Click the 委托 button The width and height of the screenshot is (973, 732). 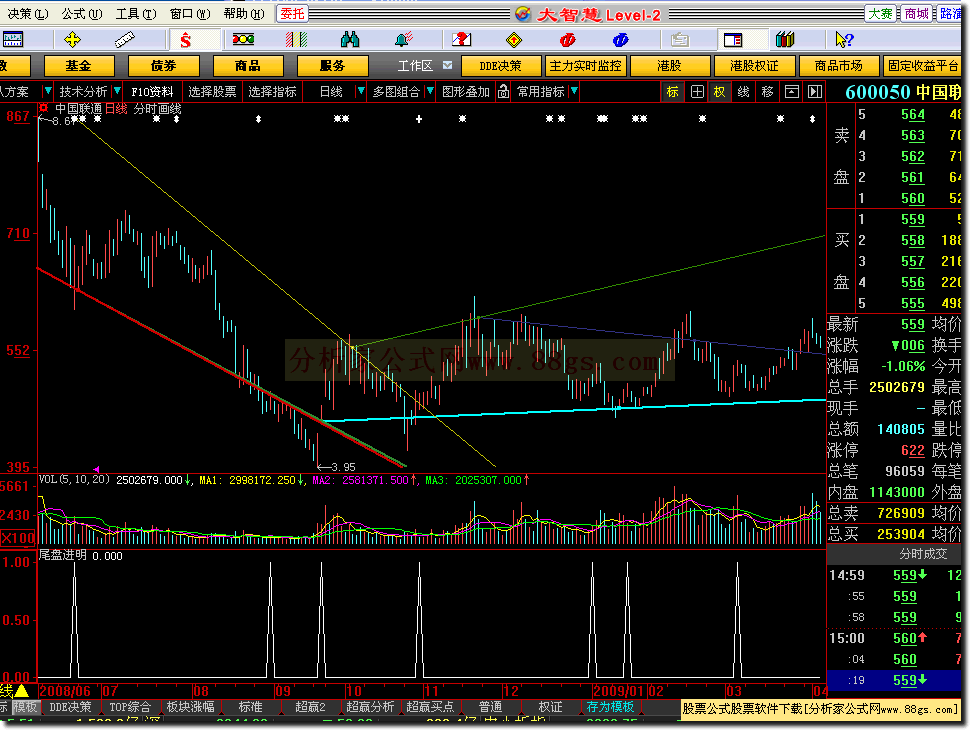(292, 14)
